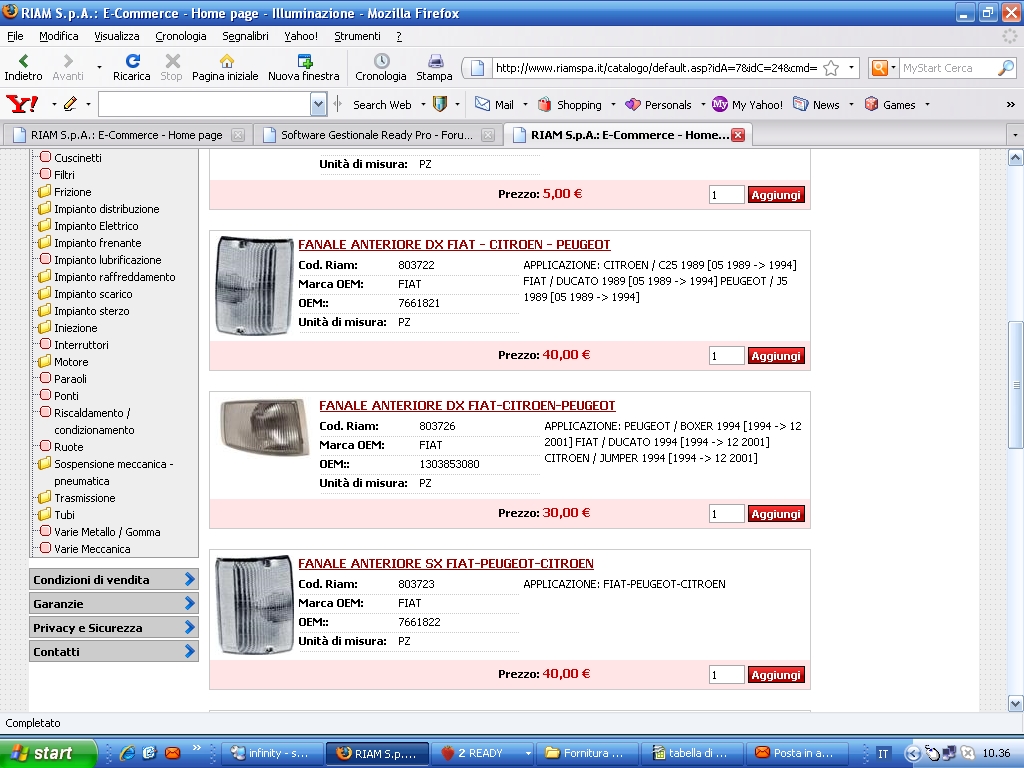Click the quantity field for item 803723
Image resolution: width=1024 pixels, height=768 pixels.
pyautogui.click(x=727, y=675)
